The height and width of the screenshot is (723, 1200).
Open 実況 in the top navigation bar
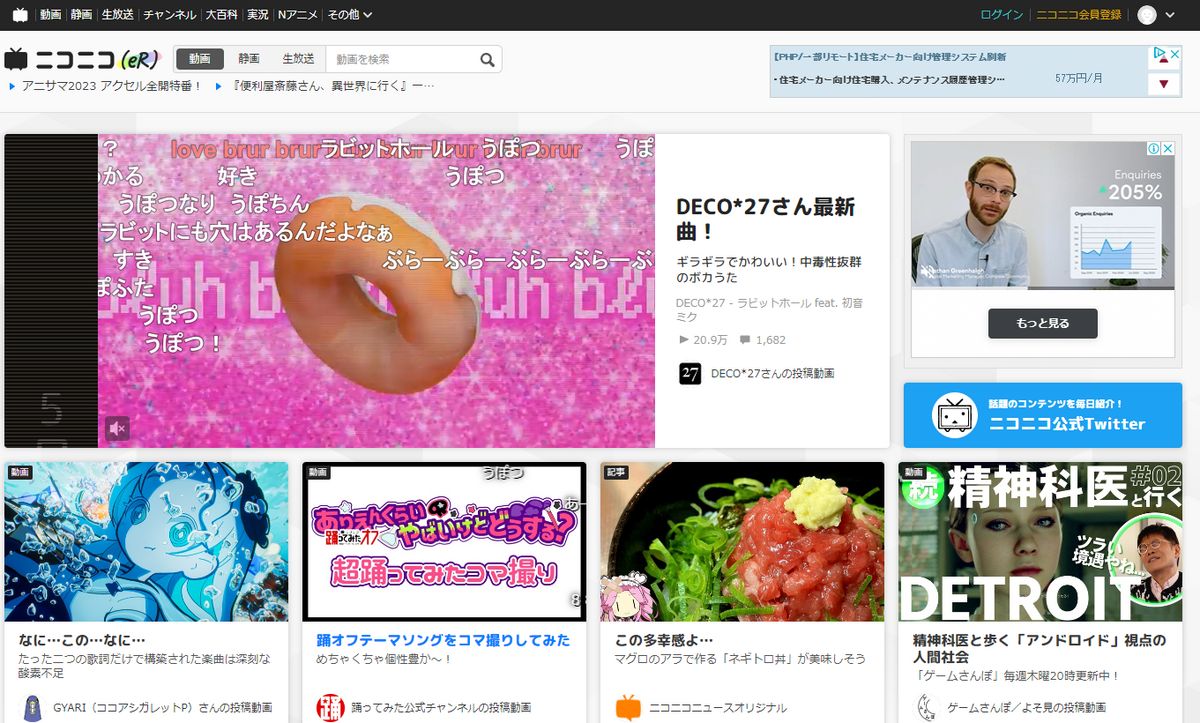[258, 15]
